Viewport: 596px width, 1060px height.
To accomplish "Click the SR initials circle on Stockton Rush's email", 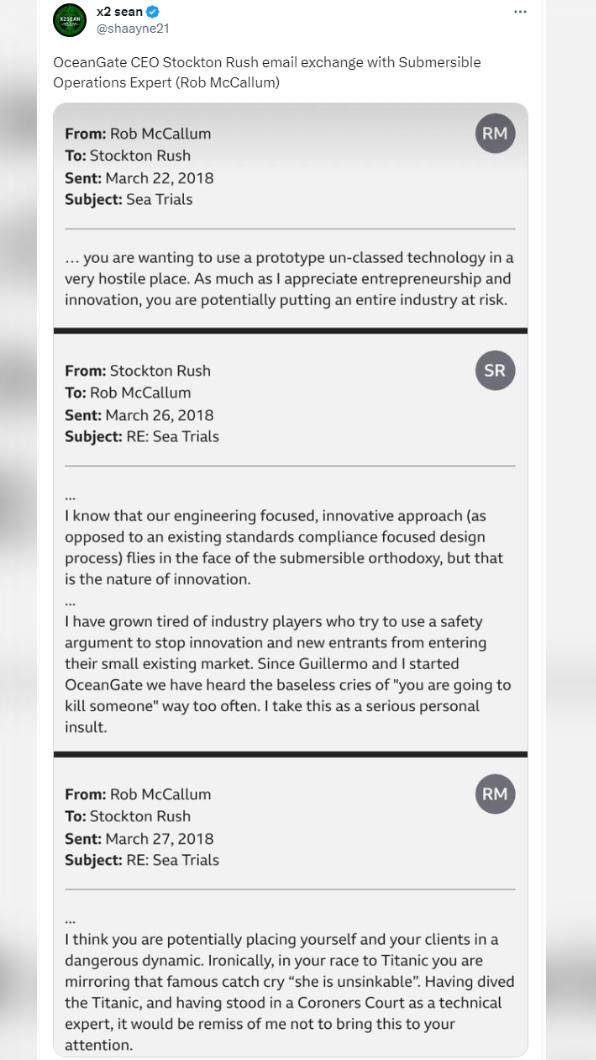I will click(495, 370).
